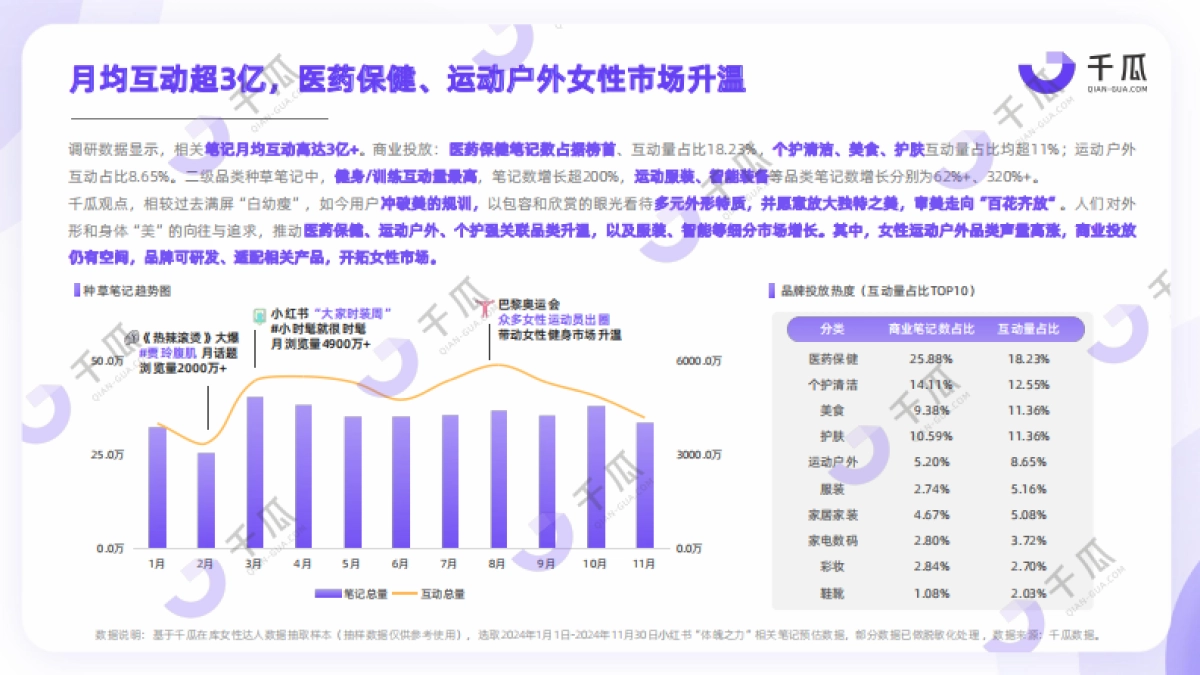Click the 鞋靴 entry at the table bottom
Screen dimensions: 1200x675
coord(833,594)
